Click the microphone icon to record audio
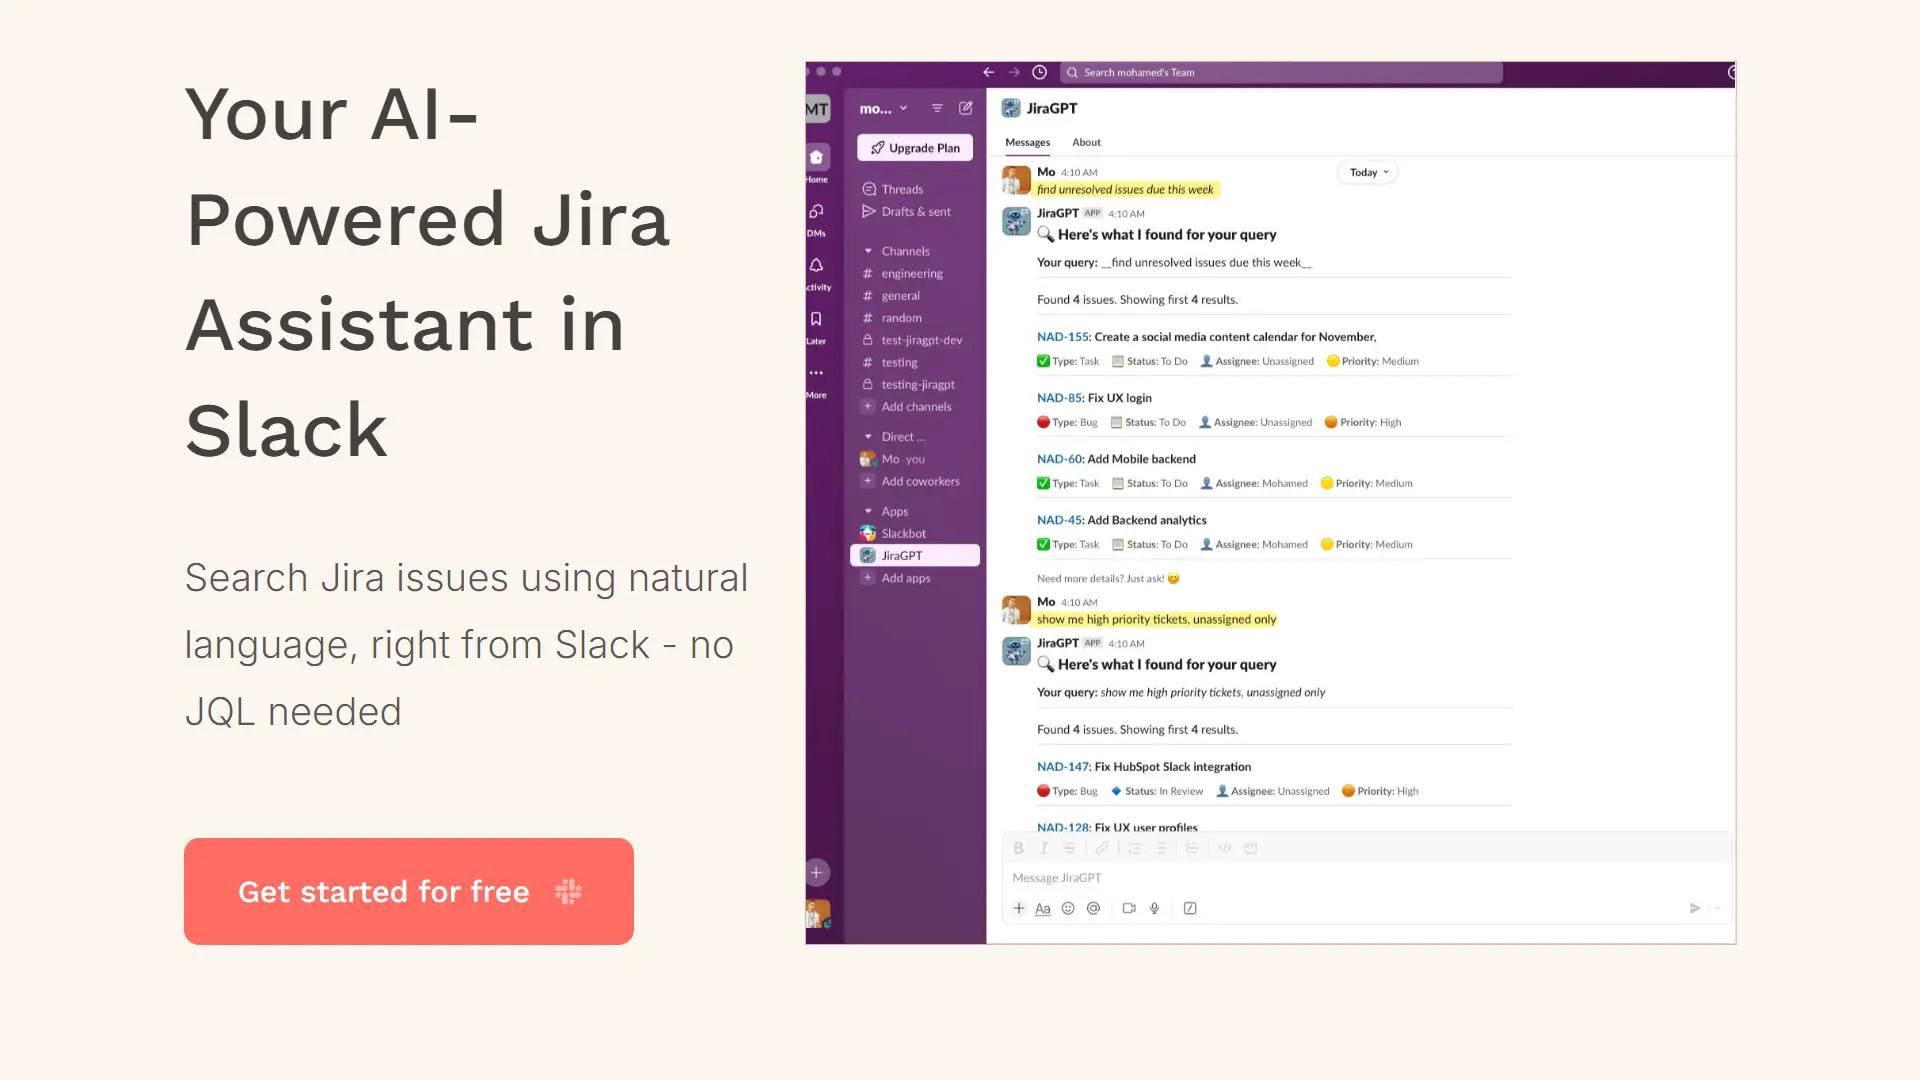 pos(1154,908)
